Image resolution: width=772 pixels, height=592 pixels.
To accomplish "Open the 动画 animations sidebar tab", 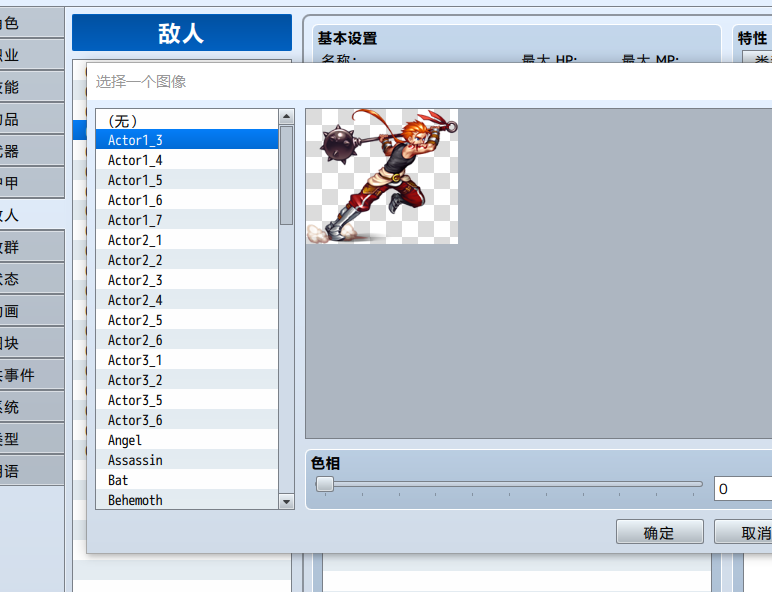I will tap(32, 311).
